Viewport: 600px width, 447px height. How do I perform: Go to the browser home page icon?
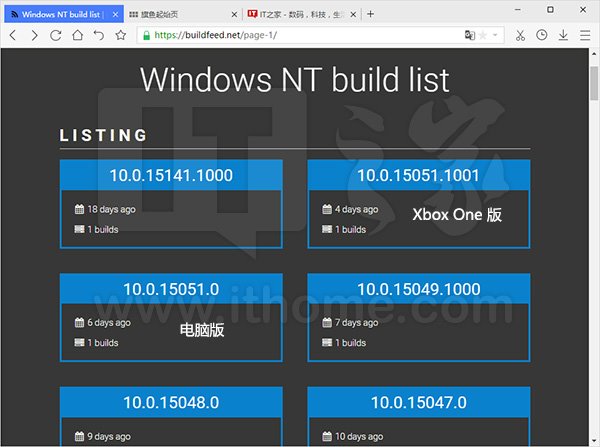click(77, 35)
